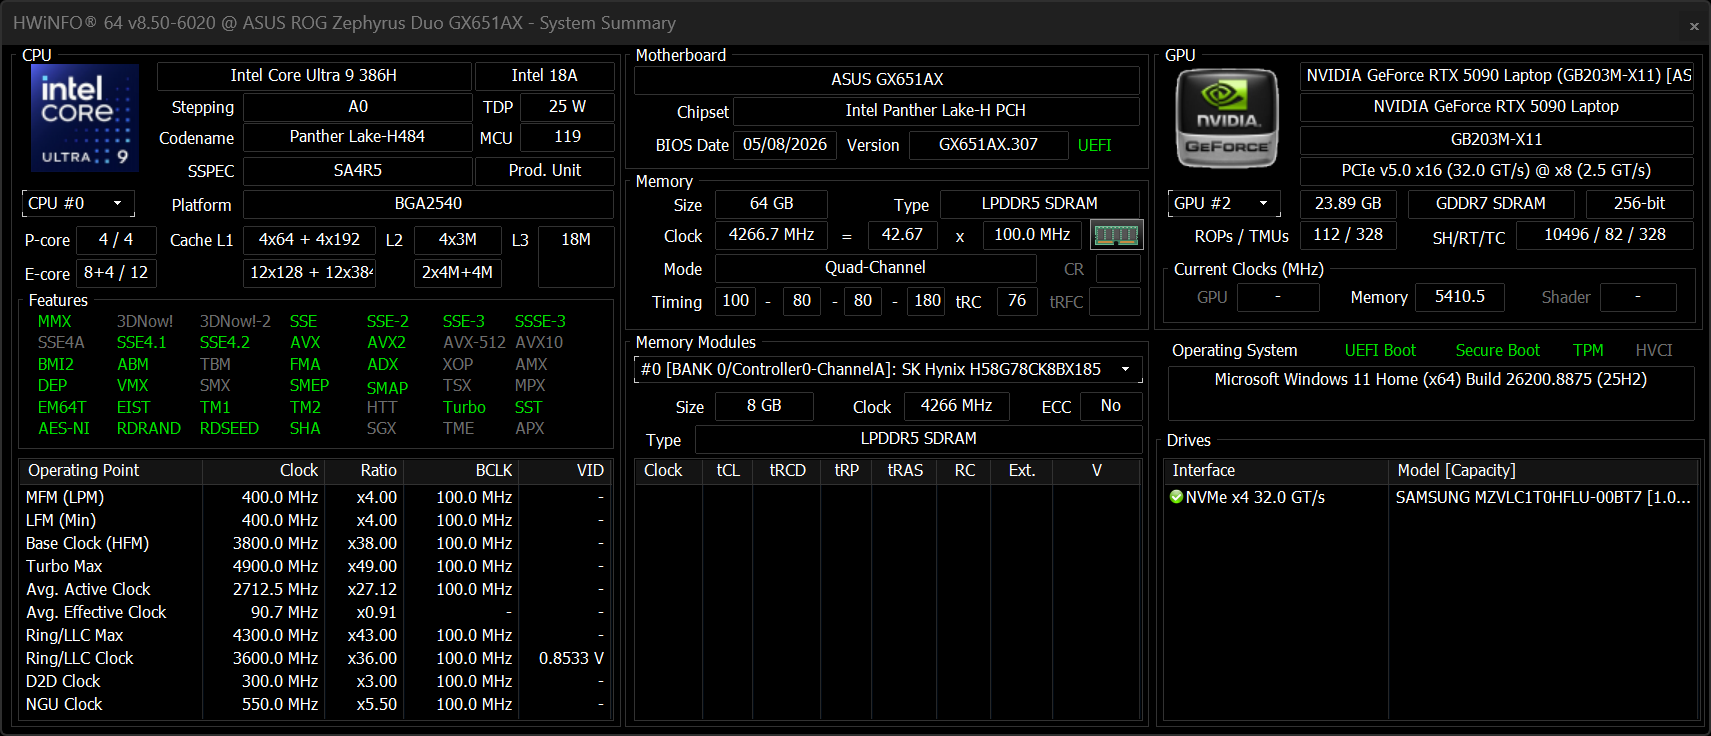Screen dimensions: 1711x736
Task: Click the P-core count 4 / 4
Action: [116, 240]
